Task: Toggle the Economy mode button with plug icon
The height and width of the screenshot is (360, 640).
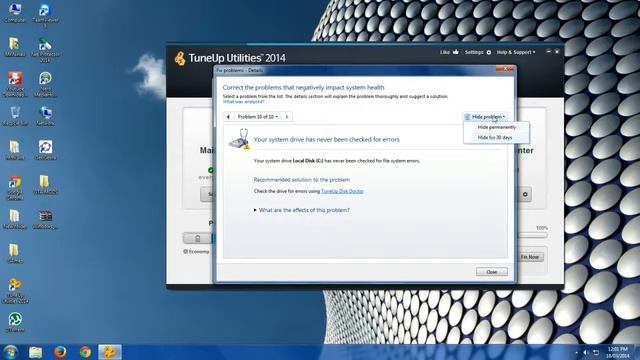Action: (x=198, y=238)
